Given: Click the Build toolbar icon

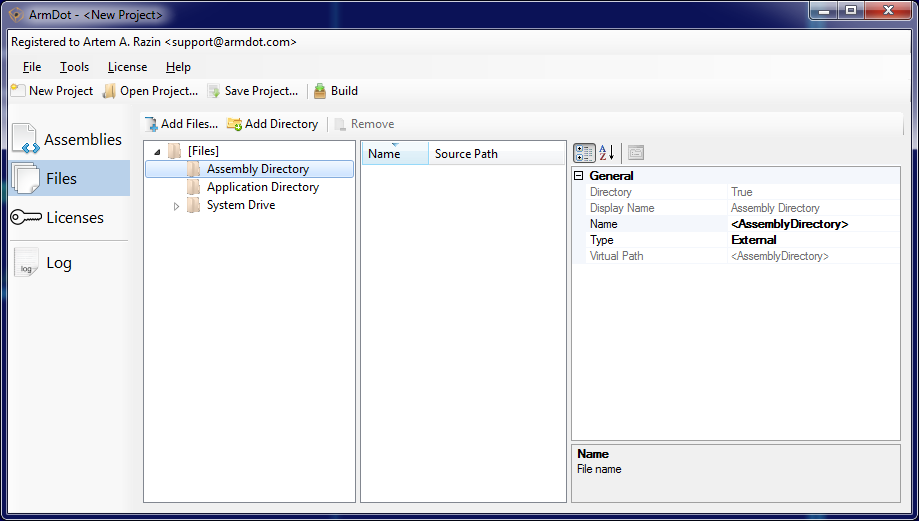Looking at the screenshot, I should pos(320,91).
